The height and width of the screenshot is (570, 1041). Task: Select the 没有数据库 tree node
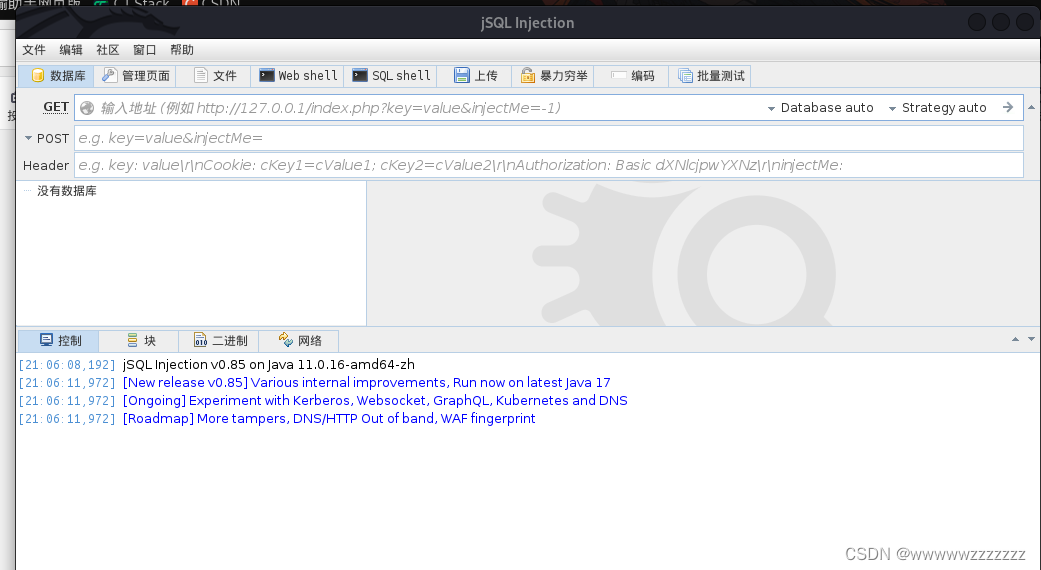pos(66,191)
